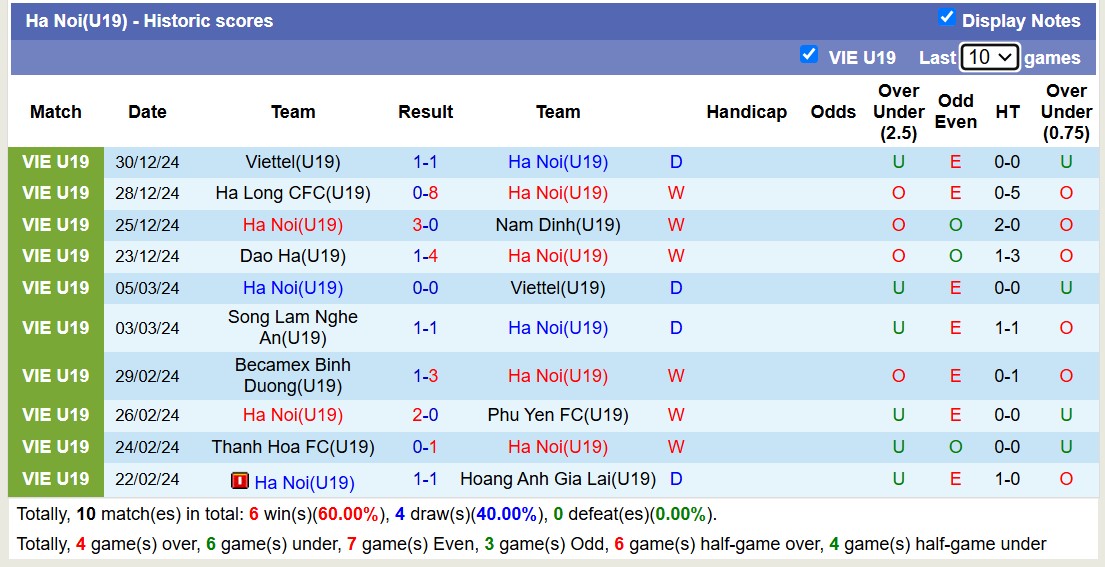The height and width of the screenshot is (567, 1105).
Task: Click the D outcome in the 30/12/24 row
Action: 676,162
